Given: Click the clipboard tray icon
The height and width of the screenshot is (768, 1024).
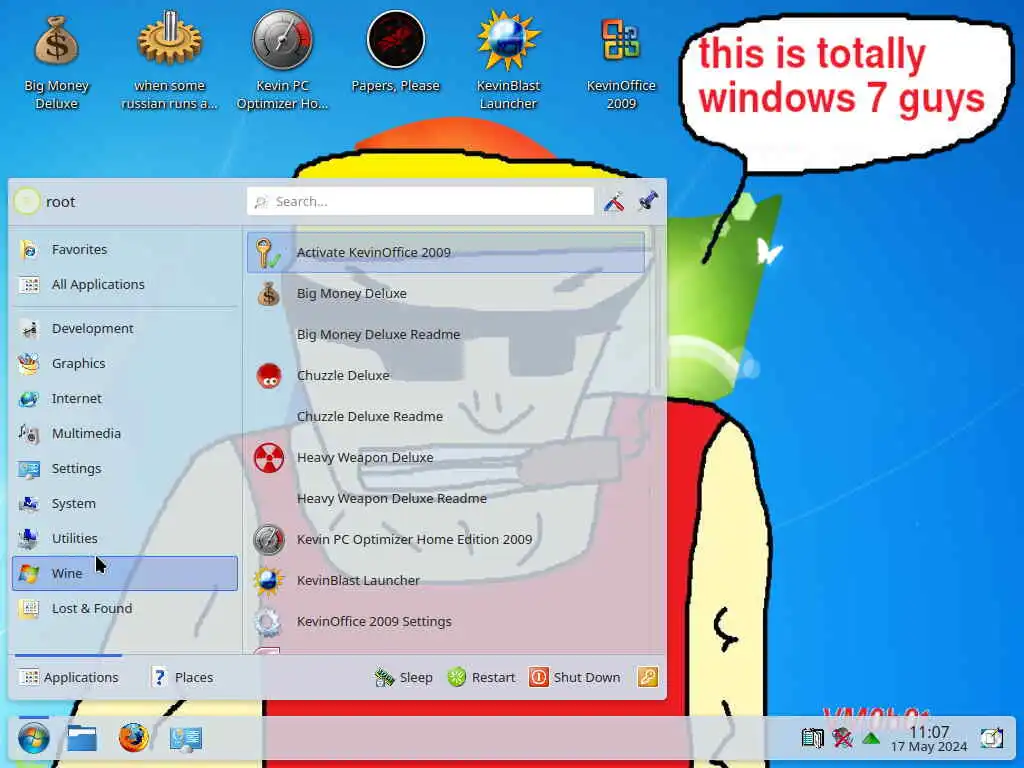Looking at the screenshot, I should point(812,738).
